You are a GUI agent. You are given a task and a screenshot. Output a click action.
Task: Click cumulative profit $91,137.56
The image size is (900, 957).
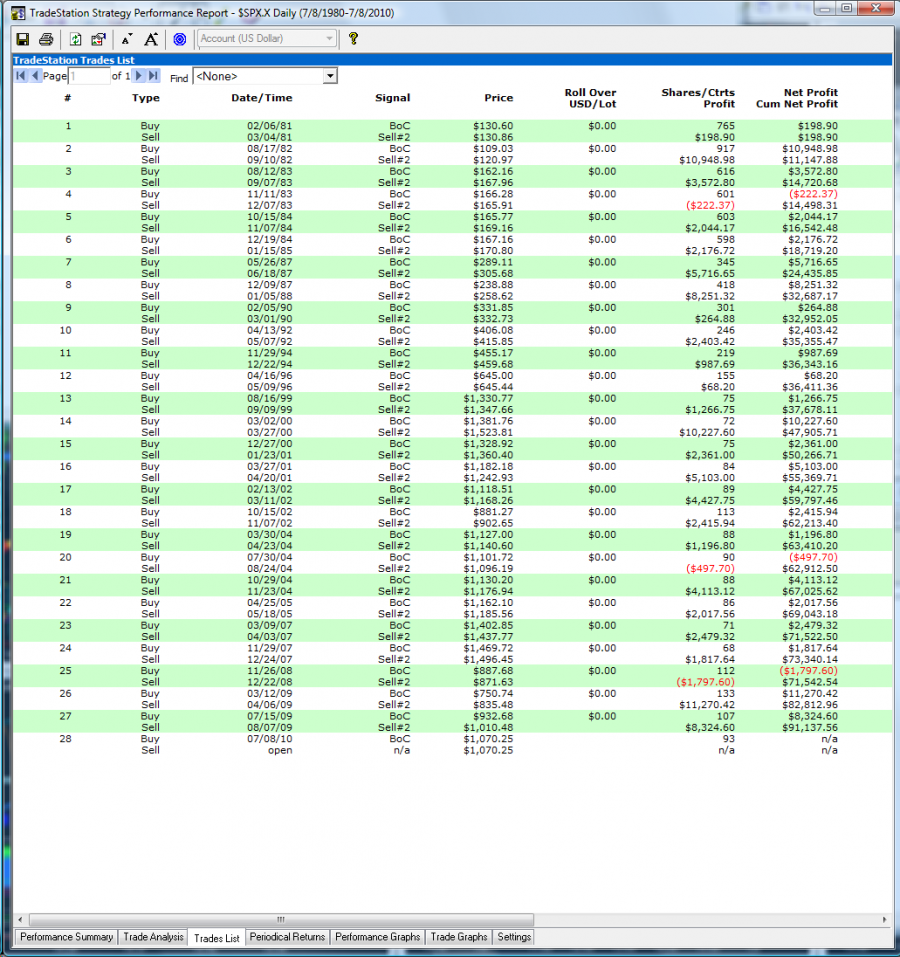coord(810,728)
